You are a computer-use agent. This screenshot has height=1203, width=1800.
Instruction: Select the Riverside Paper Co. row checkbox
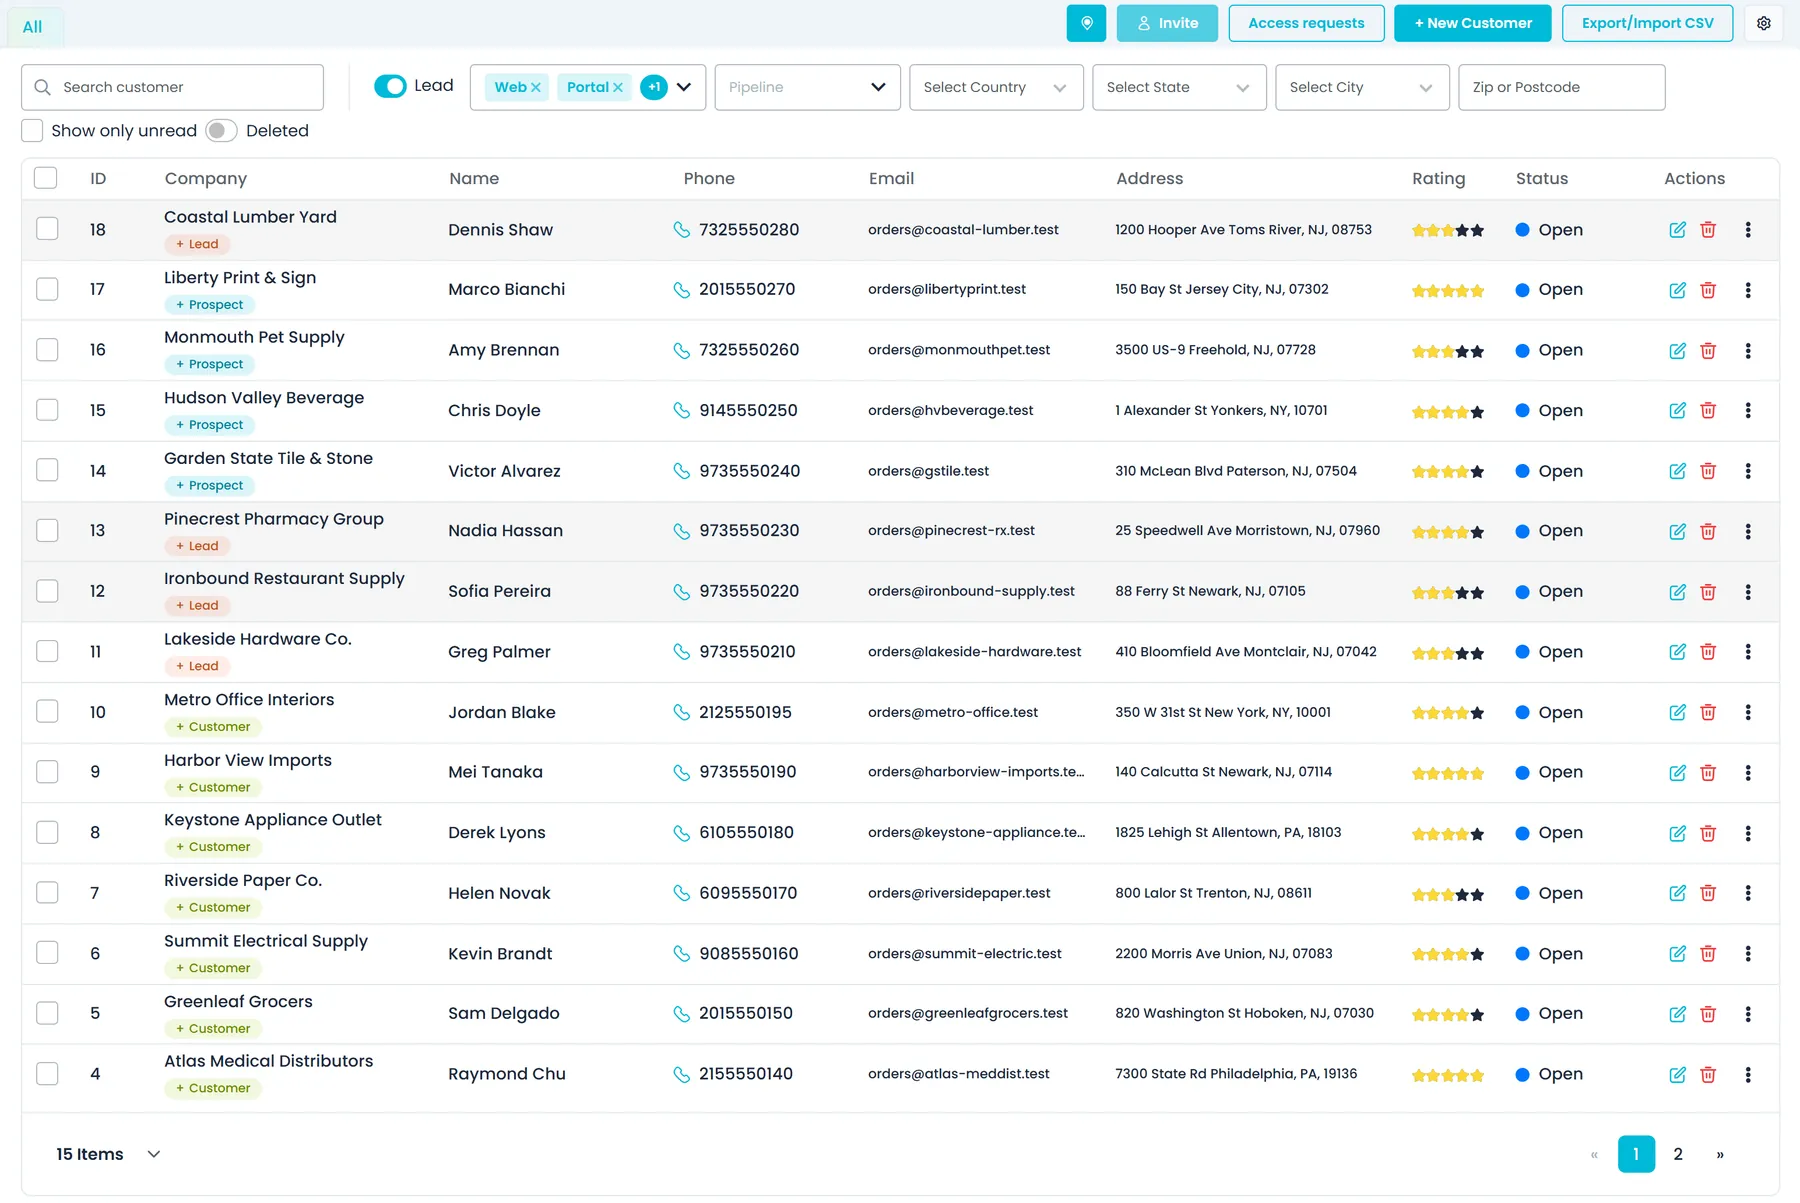(47, 892)
